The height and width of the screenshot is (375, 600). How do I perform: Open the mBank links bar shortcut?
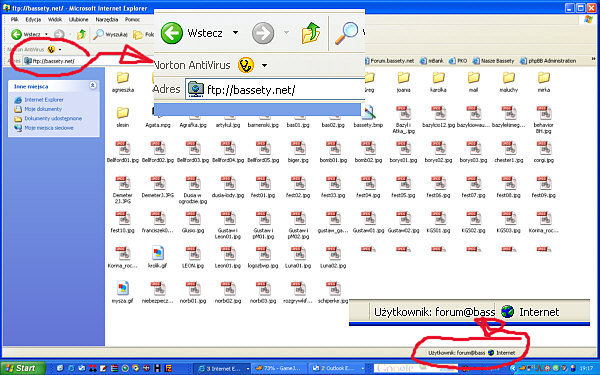coord(432,60)
